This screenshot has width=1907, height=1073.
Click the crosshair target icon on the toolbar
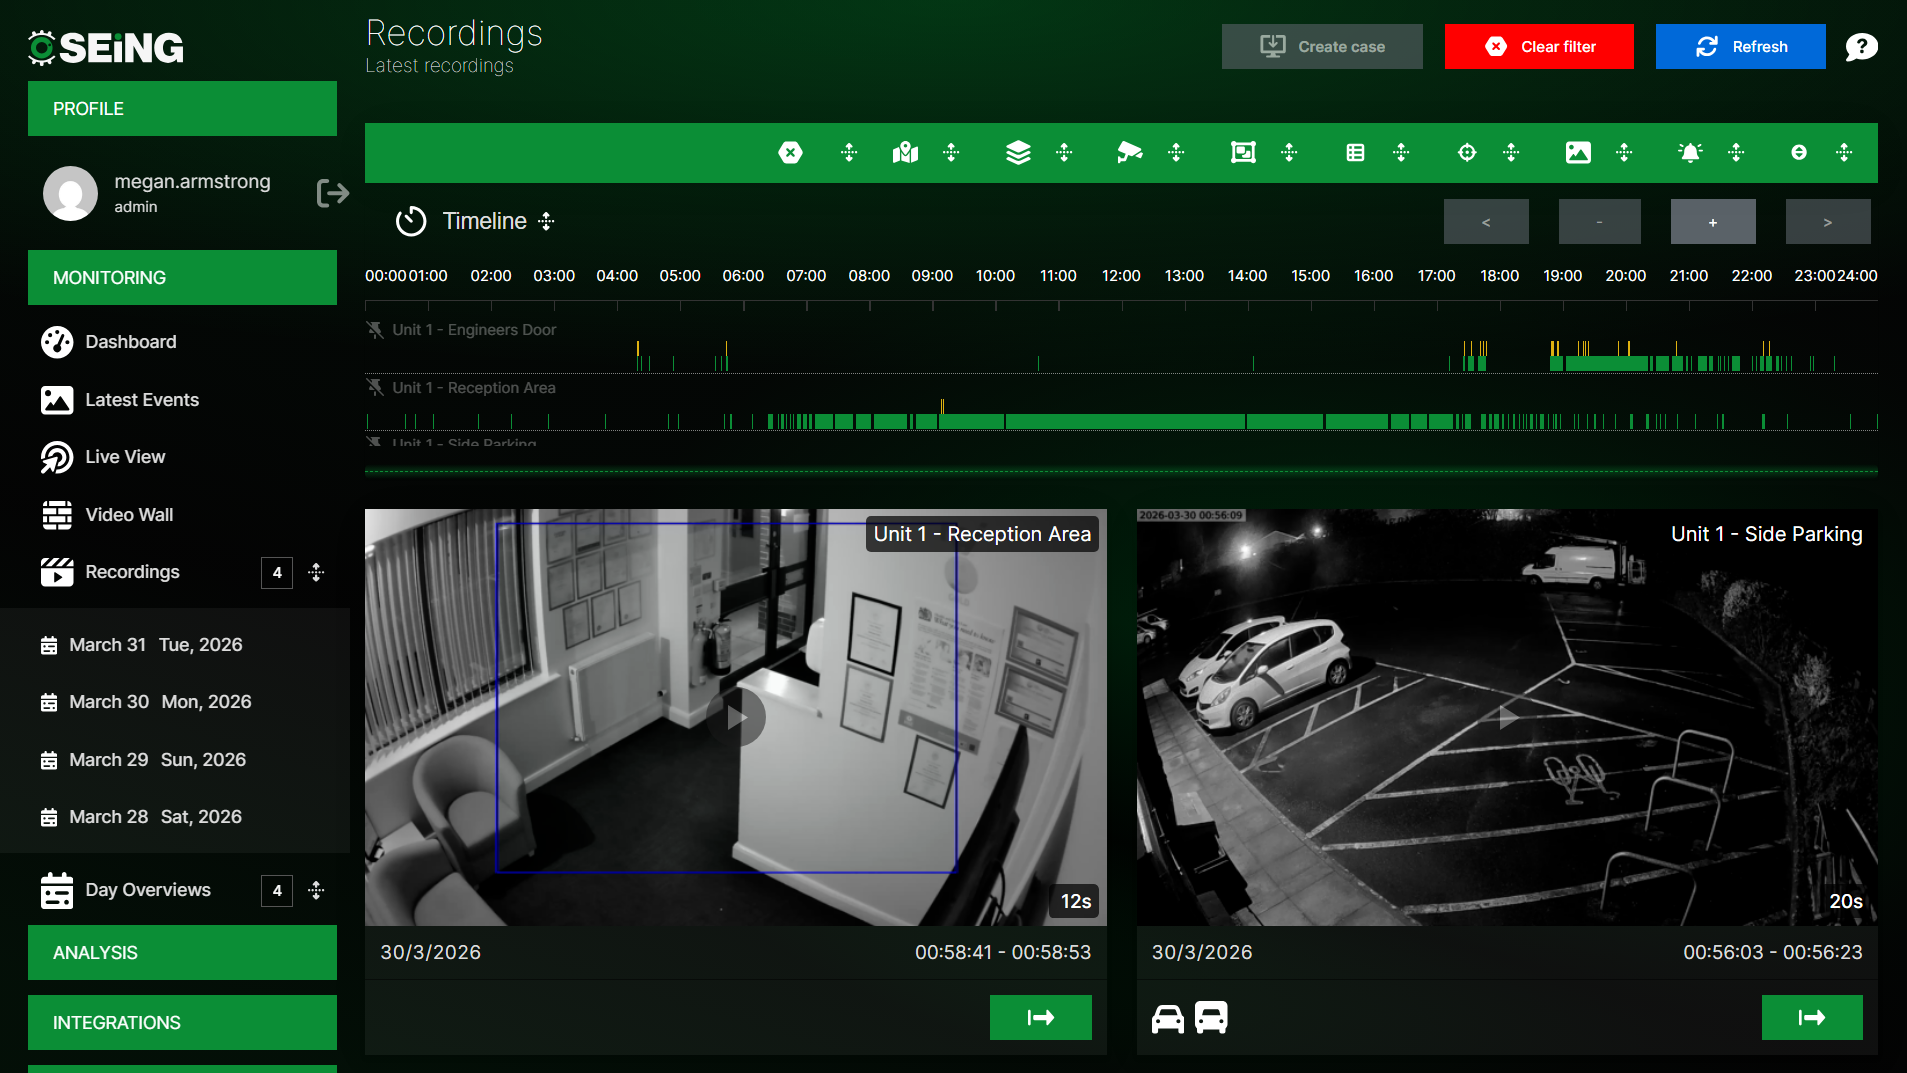[1466, 153]
